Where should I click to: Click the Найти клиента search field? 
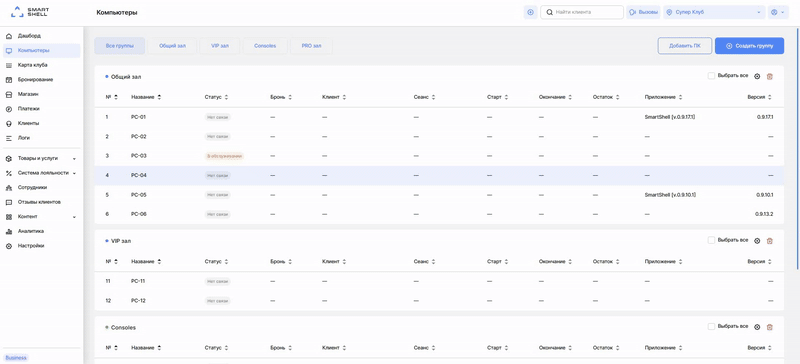[582, 12]
